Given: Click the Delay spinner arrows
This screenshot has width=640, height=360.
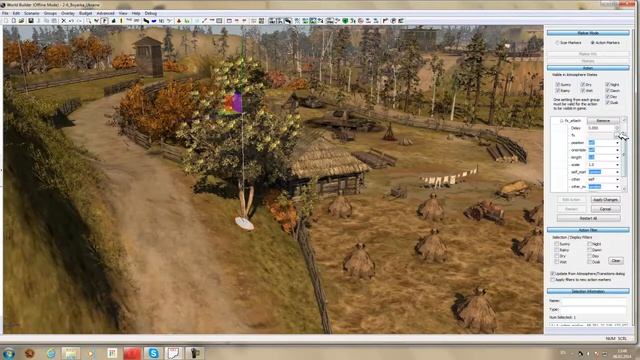Looking at the screenshot, I should (617, 128).
